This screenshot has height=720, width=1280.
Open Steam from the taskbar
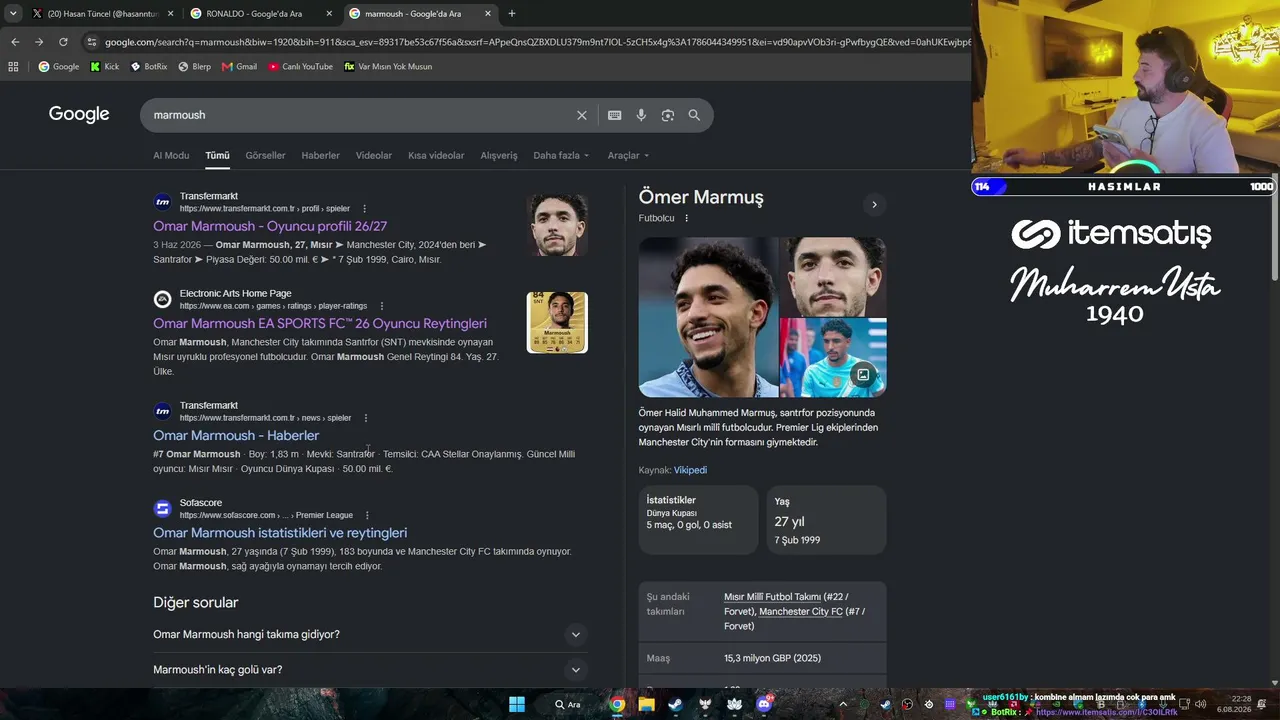(x=676, y=704)
